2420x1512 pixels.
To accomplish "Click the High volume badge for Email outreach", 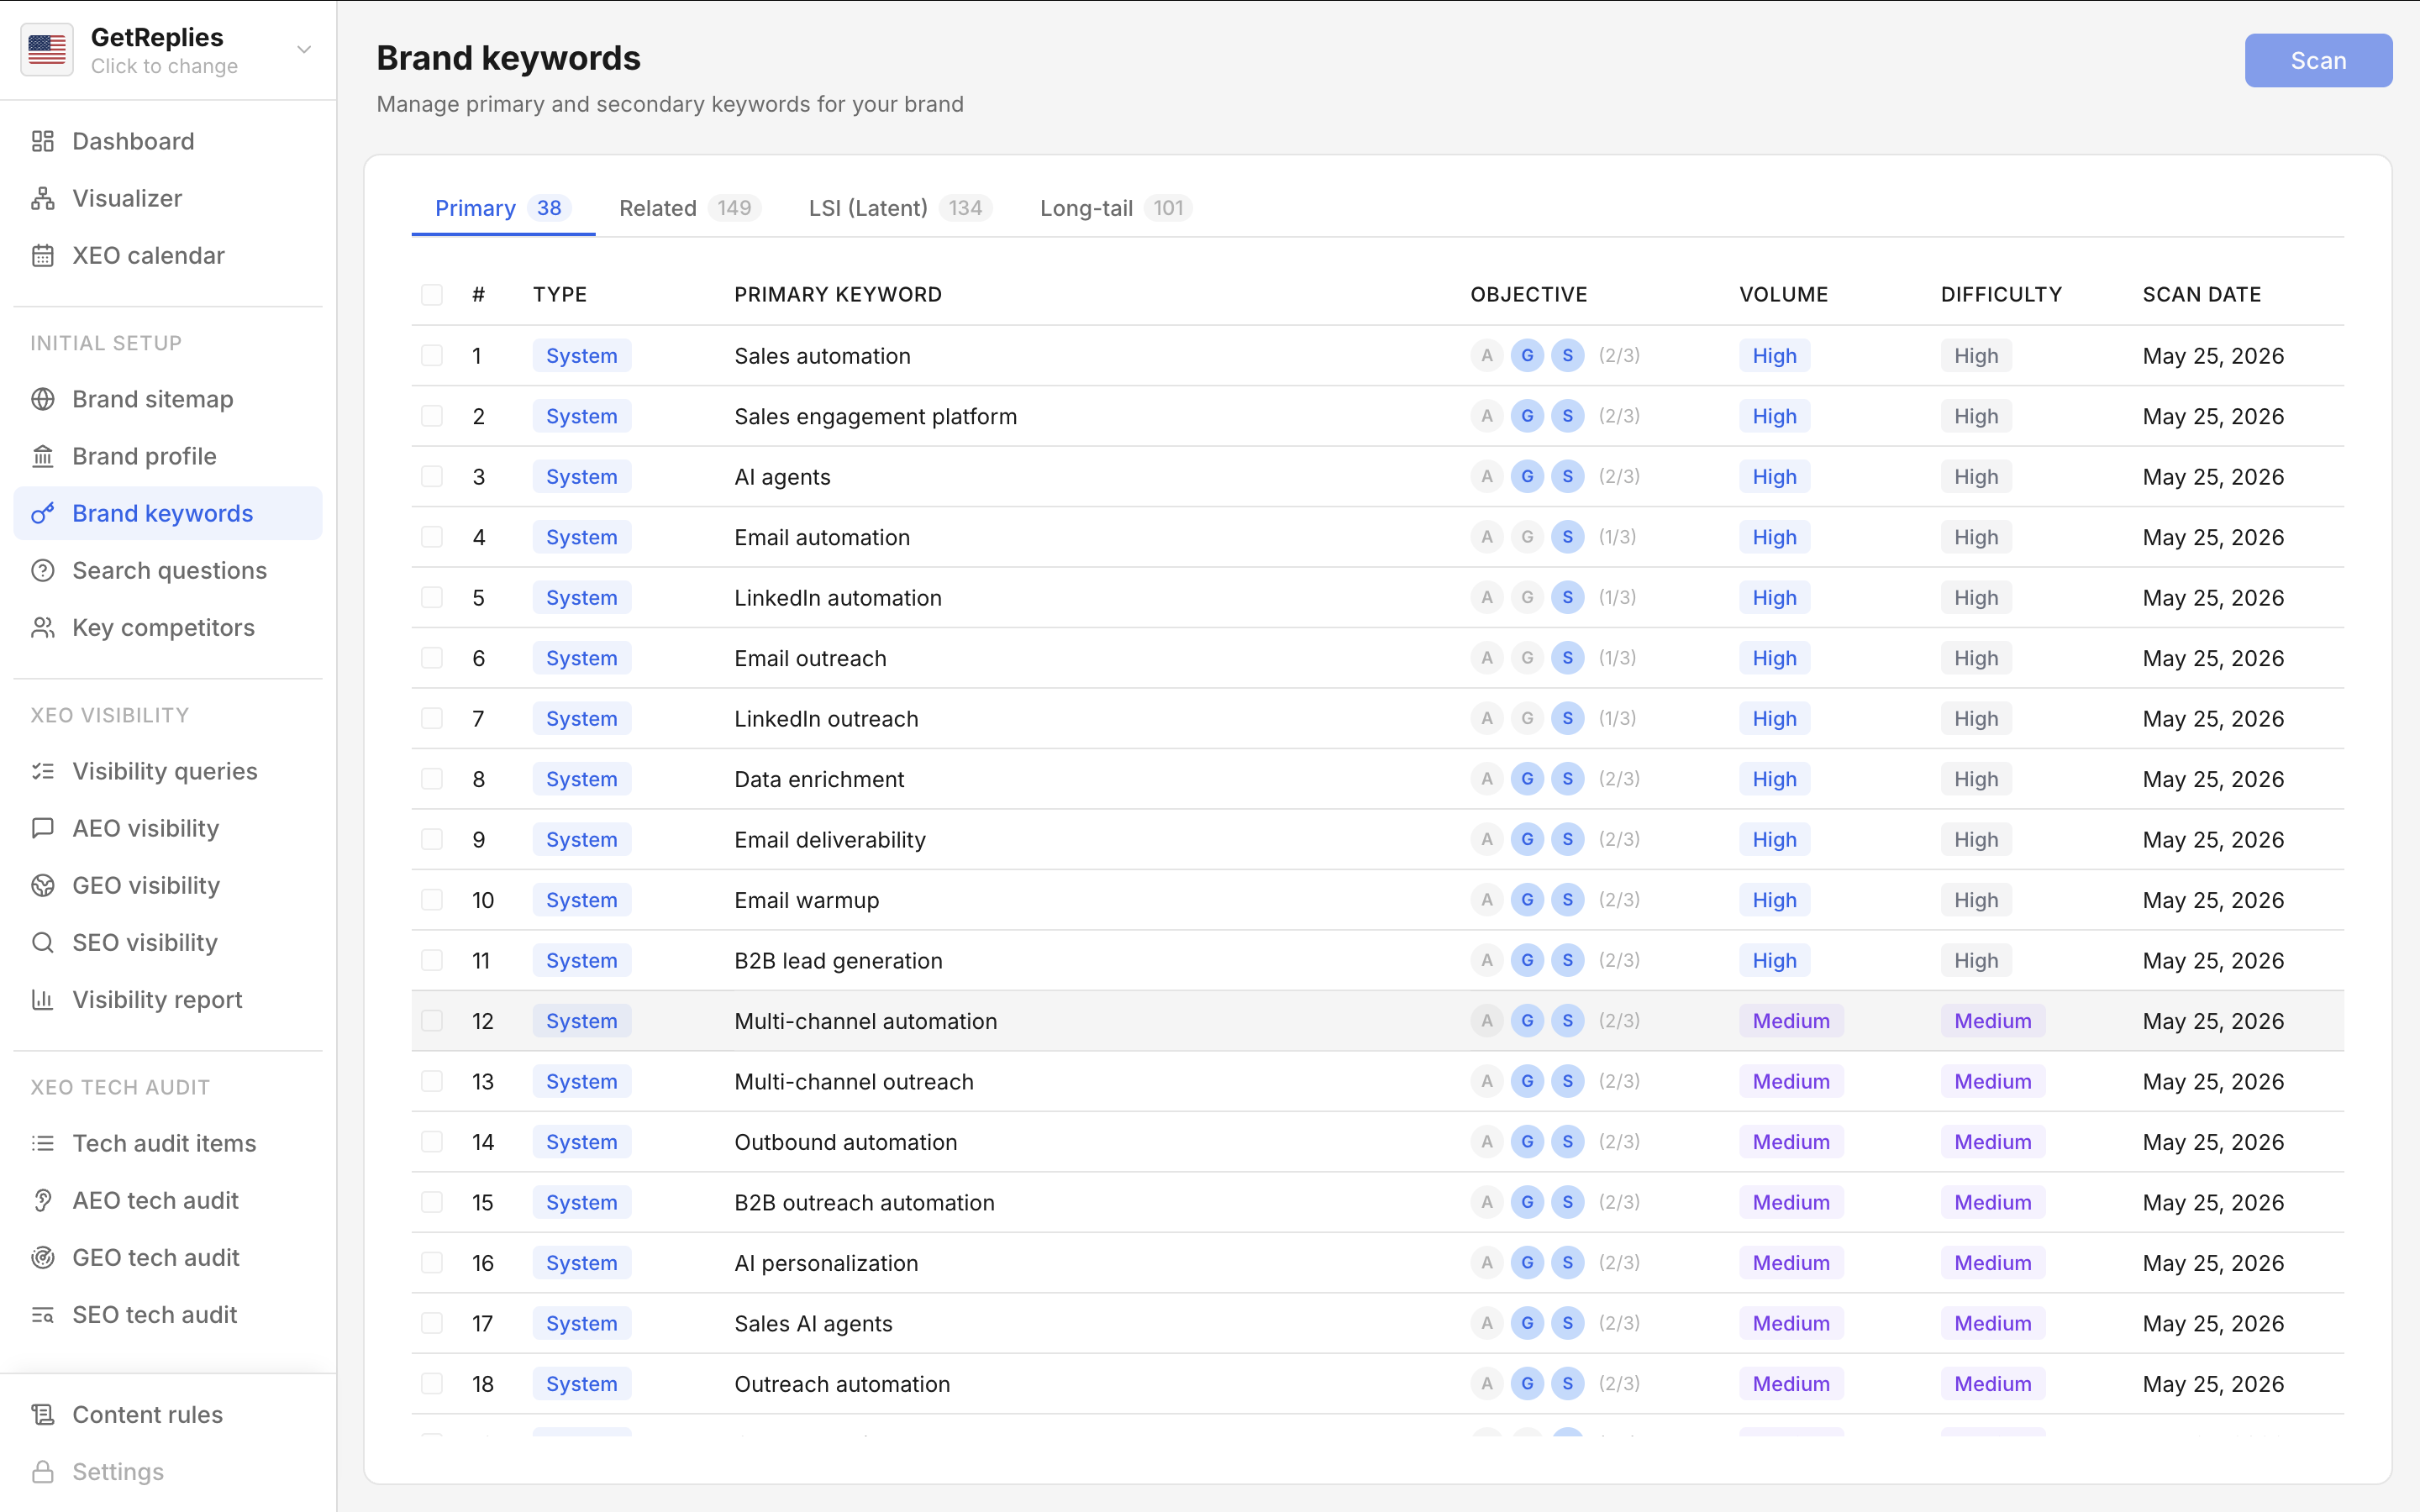I will point(1774,658).
